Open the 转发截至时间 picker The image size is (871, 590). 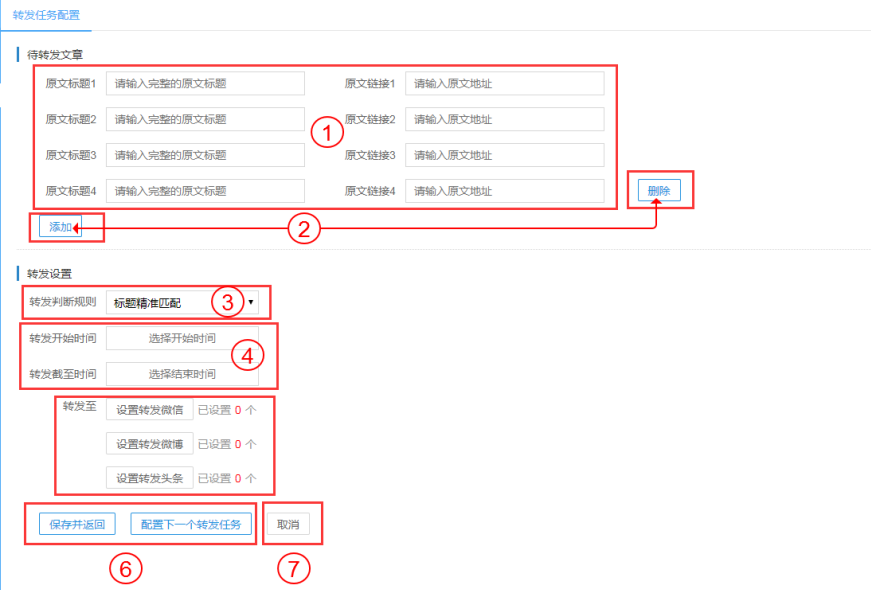pos(182,374)
